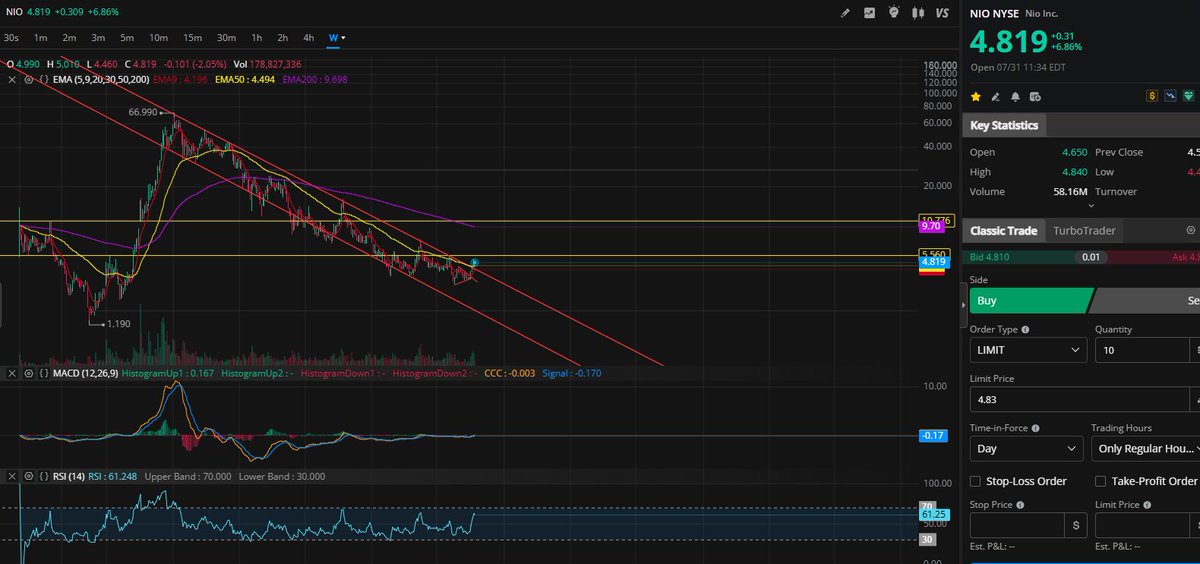The height and width of the screenshot is (564, 1200).
Task: Click the trade panel settings icon
Action: pyautogui.click(x=1190, y=230)
